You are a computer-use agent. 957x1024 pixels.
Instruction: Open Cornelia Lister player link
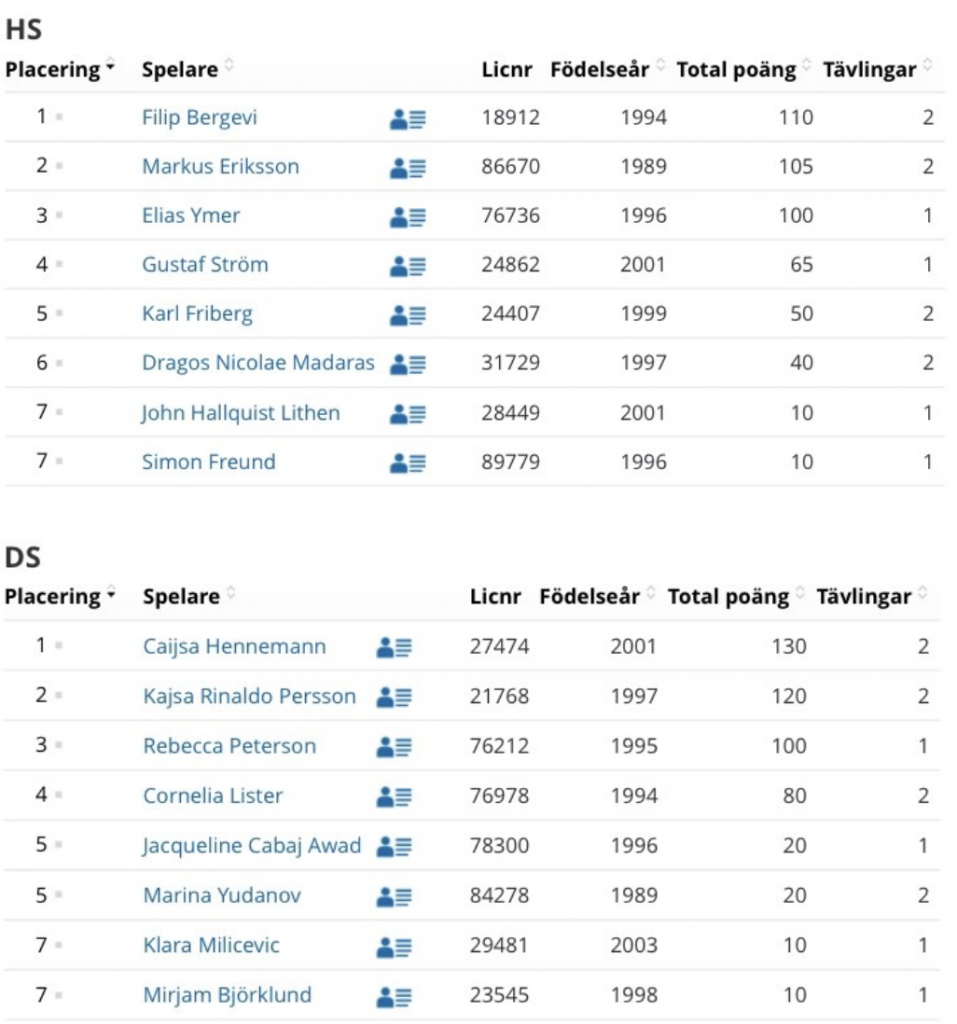[213, 796]
